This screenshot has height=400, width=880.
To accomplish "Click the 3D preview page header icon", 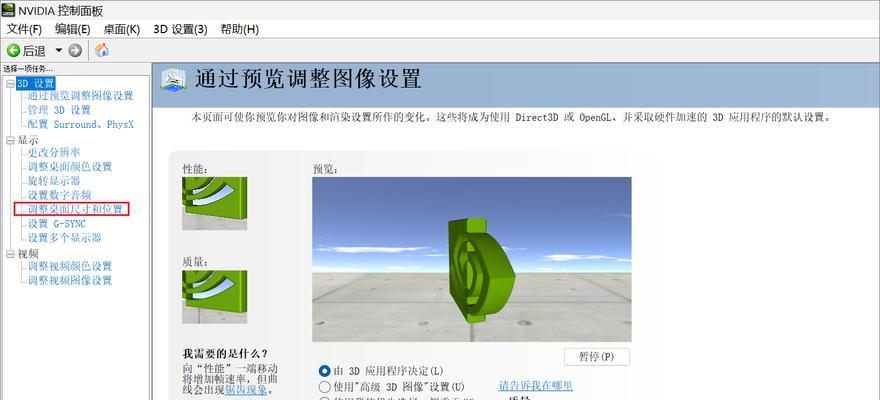I will [172, 79].
